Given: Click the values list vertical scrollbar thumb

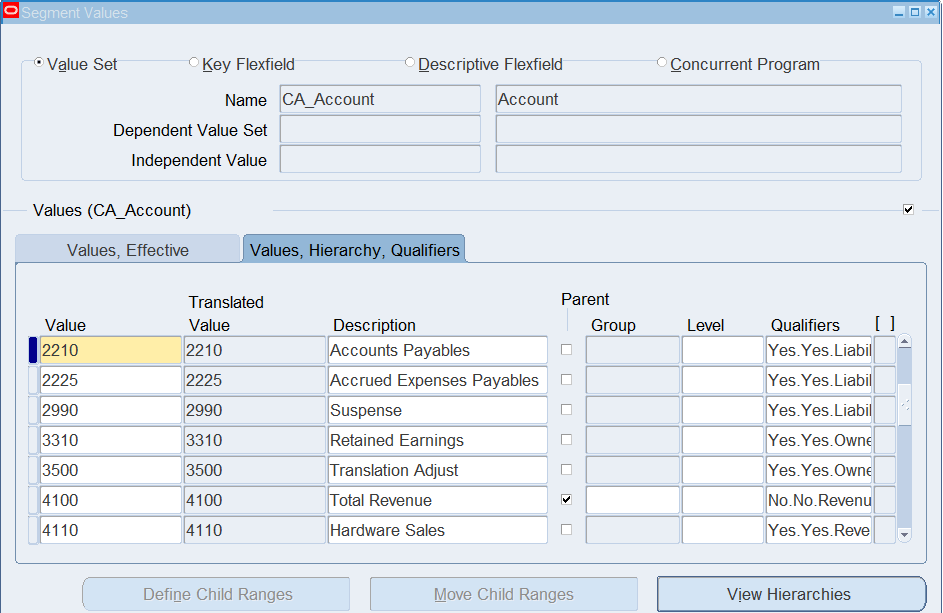Looking at the screenshot, I should click(x=905, y=406).
